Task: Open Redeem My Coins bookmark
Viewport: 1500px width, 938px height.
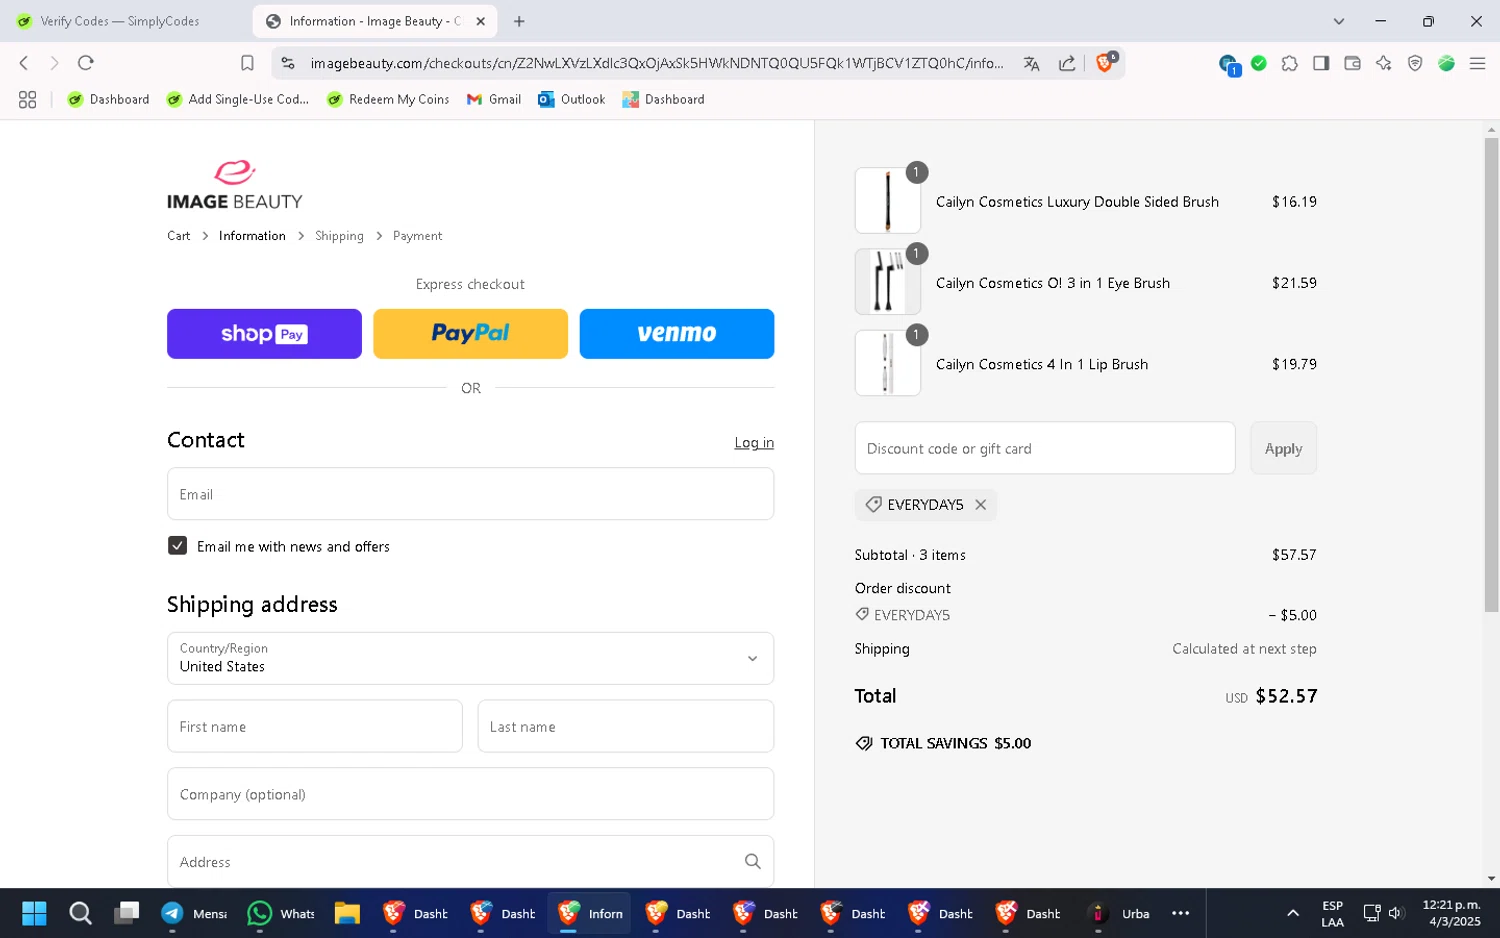Action: 388,99
